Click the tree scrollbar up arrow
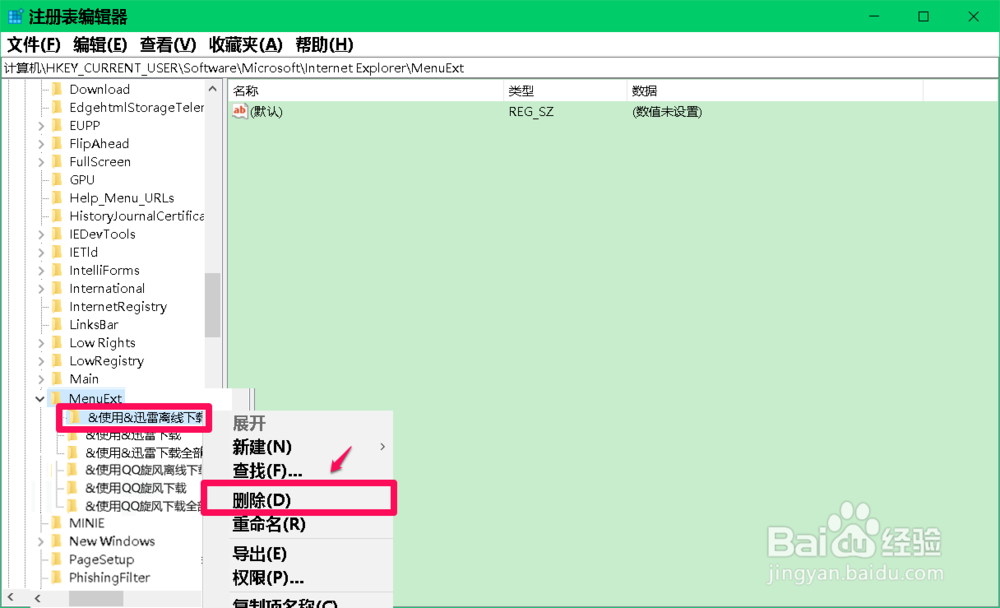The width and height of the screenshot is (1000, 608). point(212,89)
